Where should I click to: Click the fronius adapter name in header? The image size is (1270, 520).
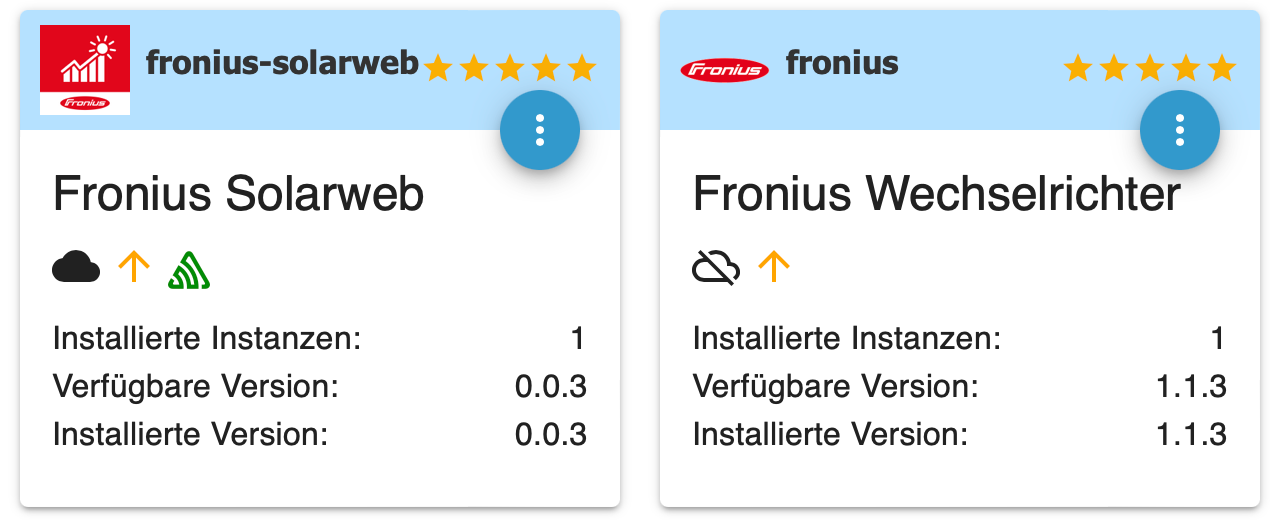tap(842, 63)
